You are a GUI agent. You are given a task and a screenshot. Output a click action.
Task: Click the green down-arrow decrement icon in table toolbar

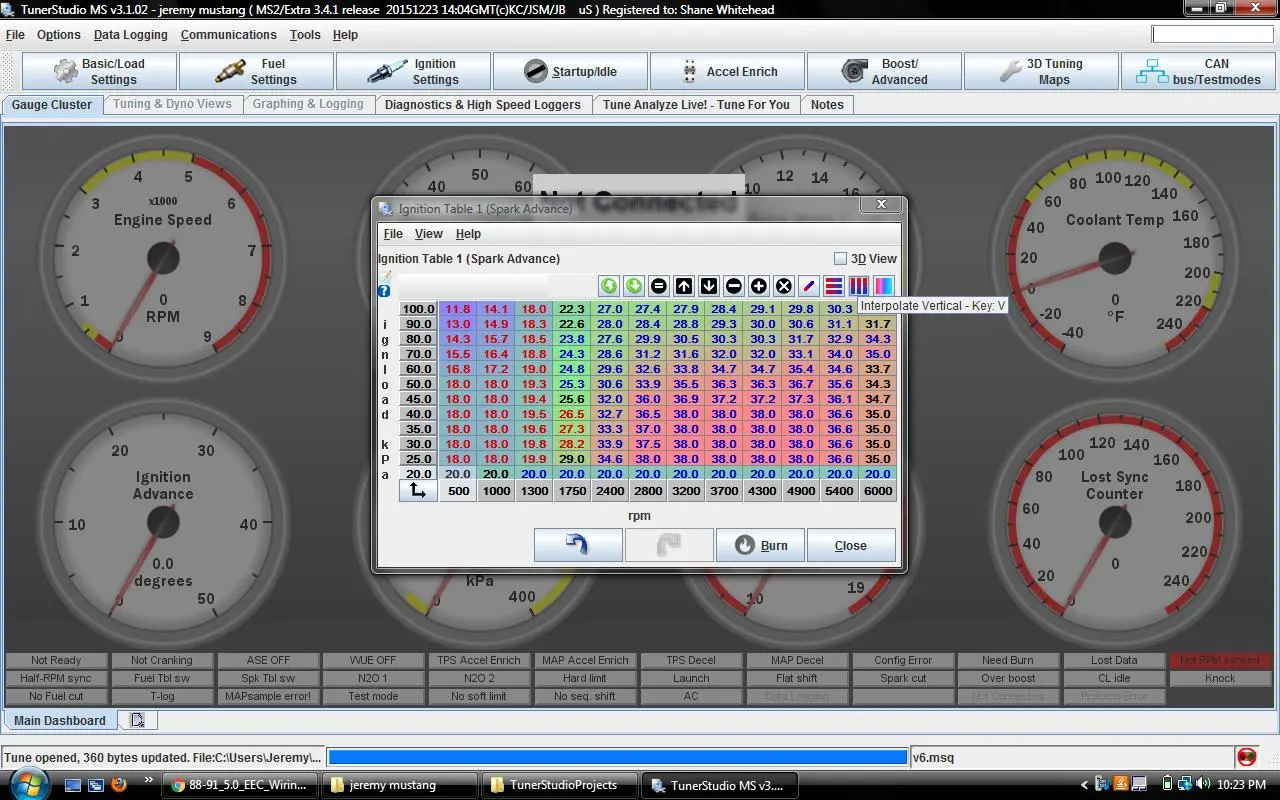click(x=634, y=286)
